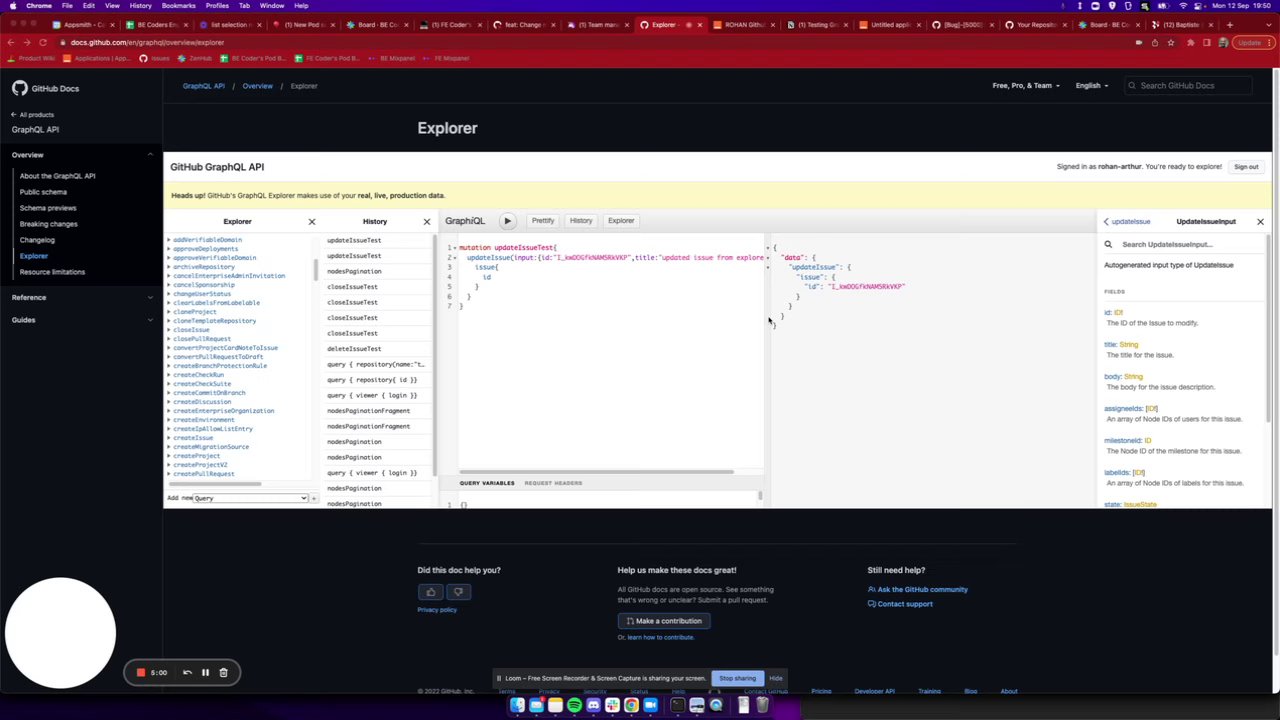Close the UpdateIssueInput docs panel
Viewport: 1280px width, 720px height.
[x=1260, y=222]
